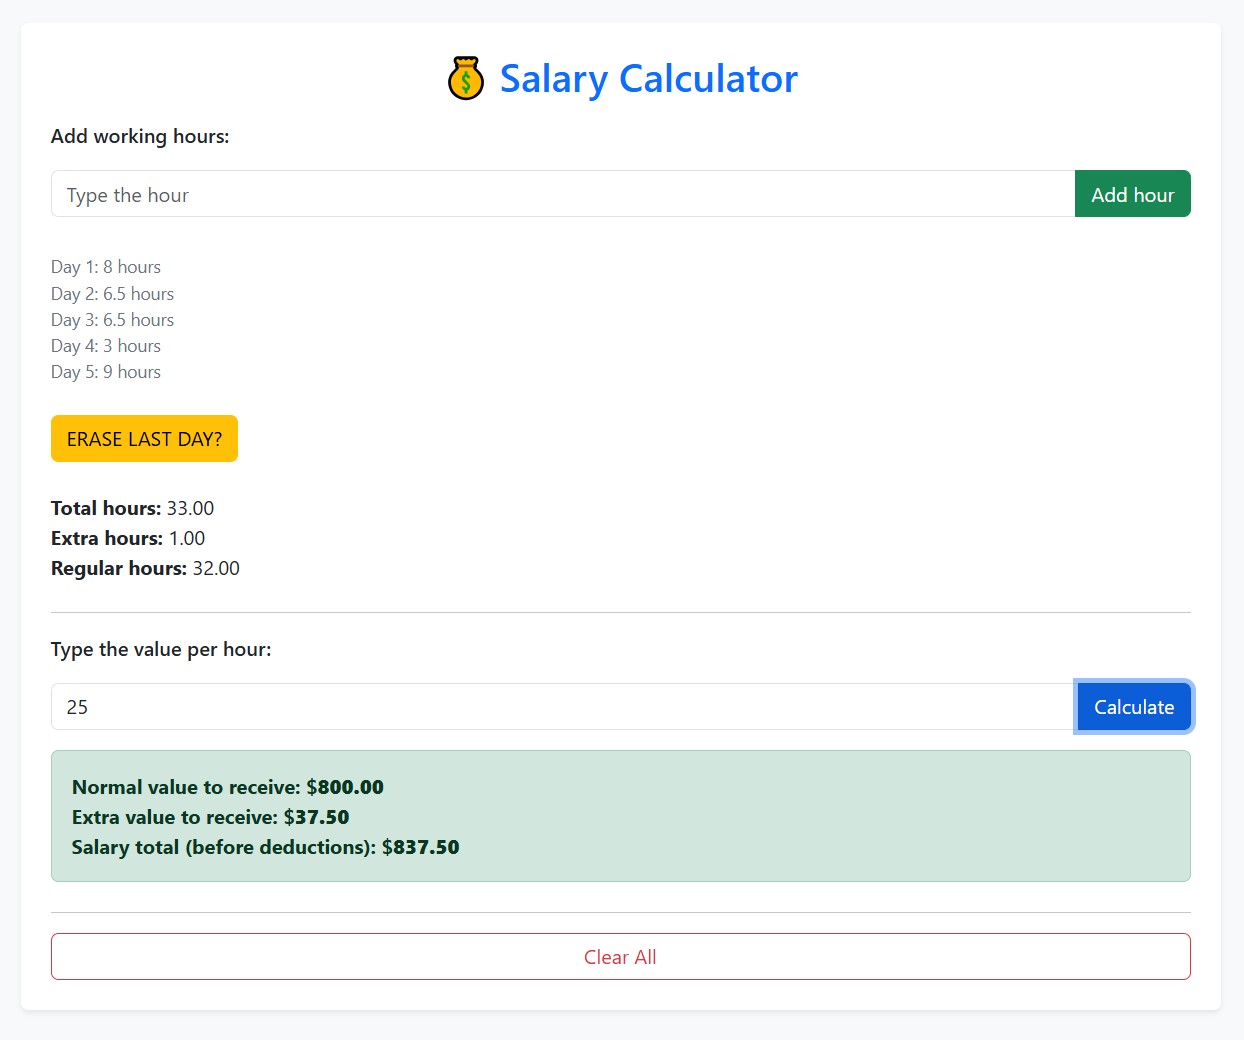Select the Day 1: 8 hours entry
This screenshot has width=1244, height=1040.
pyautogui.click(x=105, y=266)
